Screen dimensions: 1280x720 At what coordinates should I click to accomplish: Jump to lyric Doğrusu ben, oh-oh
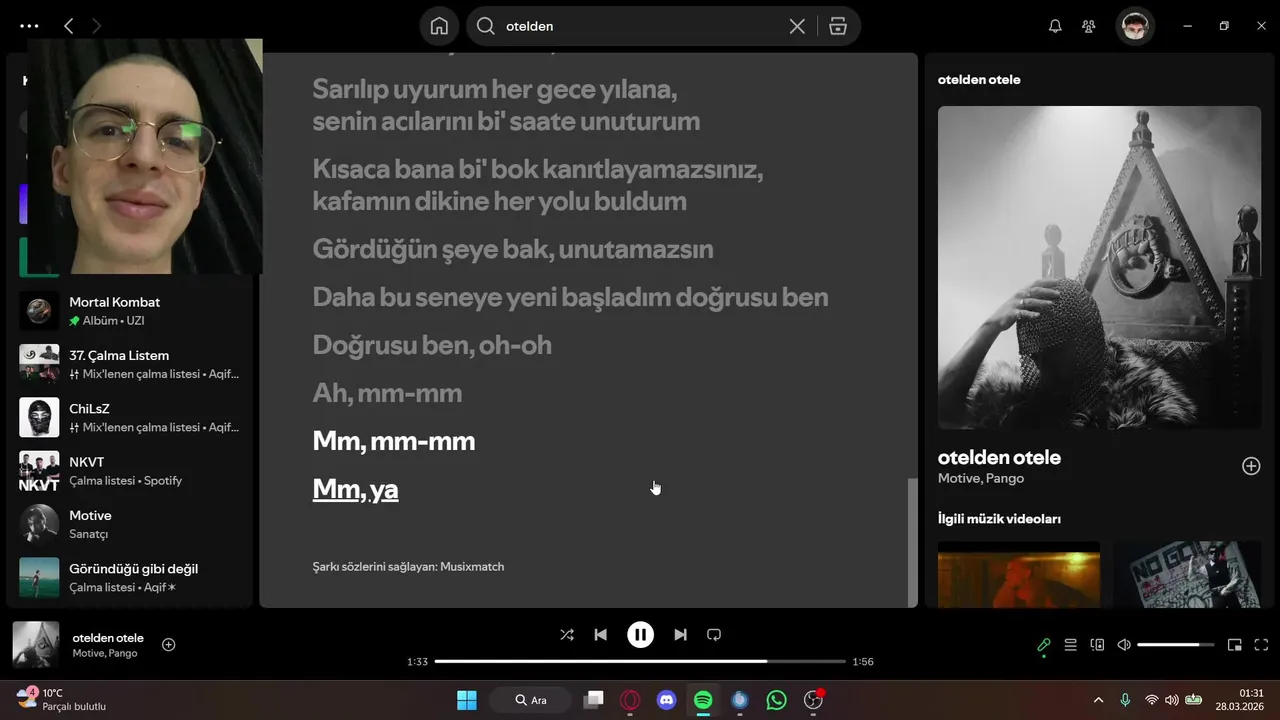click(x=432, y=345)
